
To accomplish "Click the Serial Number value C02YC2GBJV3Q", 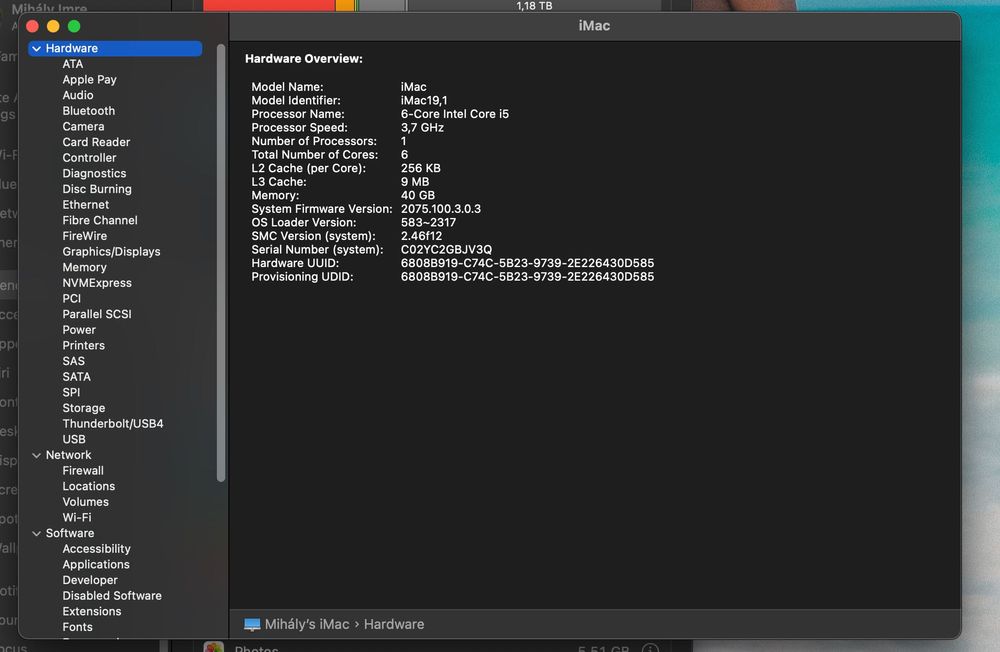I will click(446, 249).
